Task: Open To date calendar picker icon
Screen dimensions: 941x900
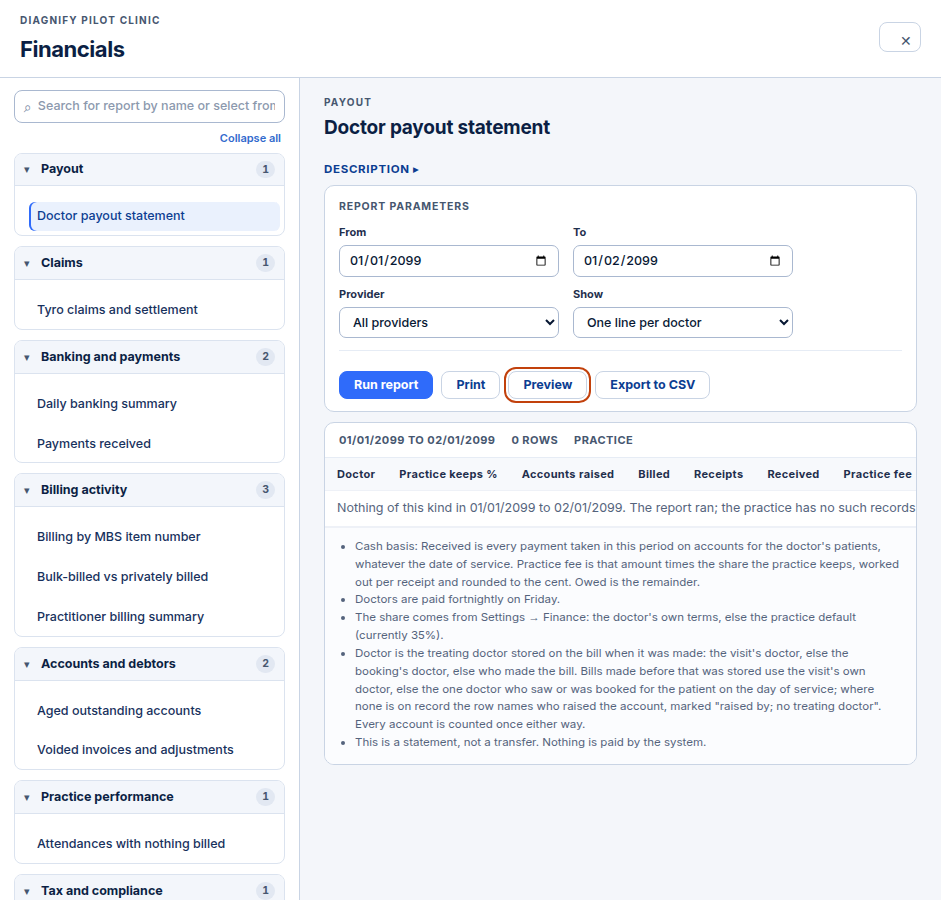Action: click(775, 261)
